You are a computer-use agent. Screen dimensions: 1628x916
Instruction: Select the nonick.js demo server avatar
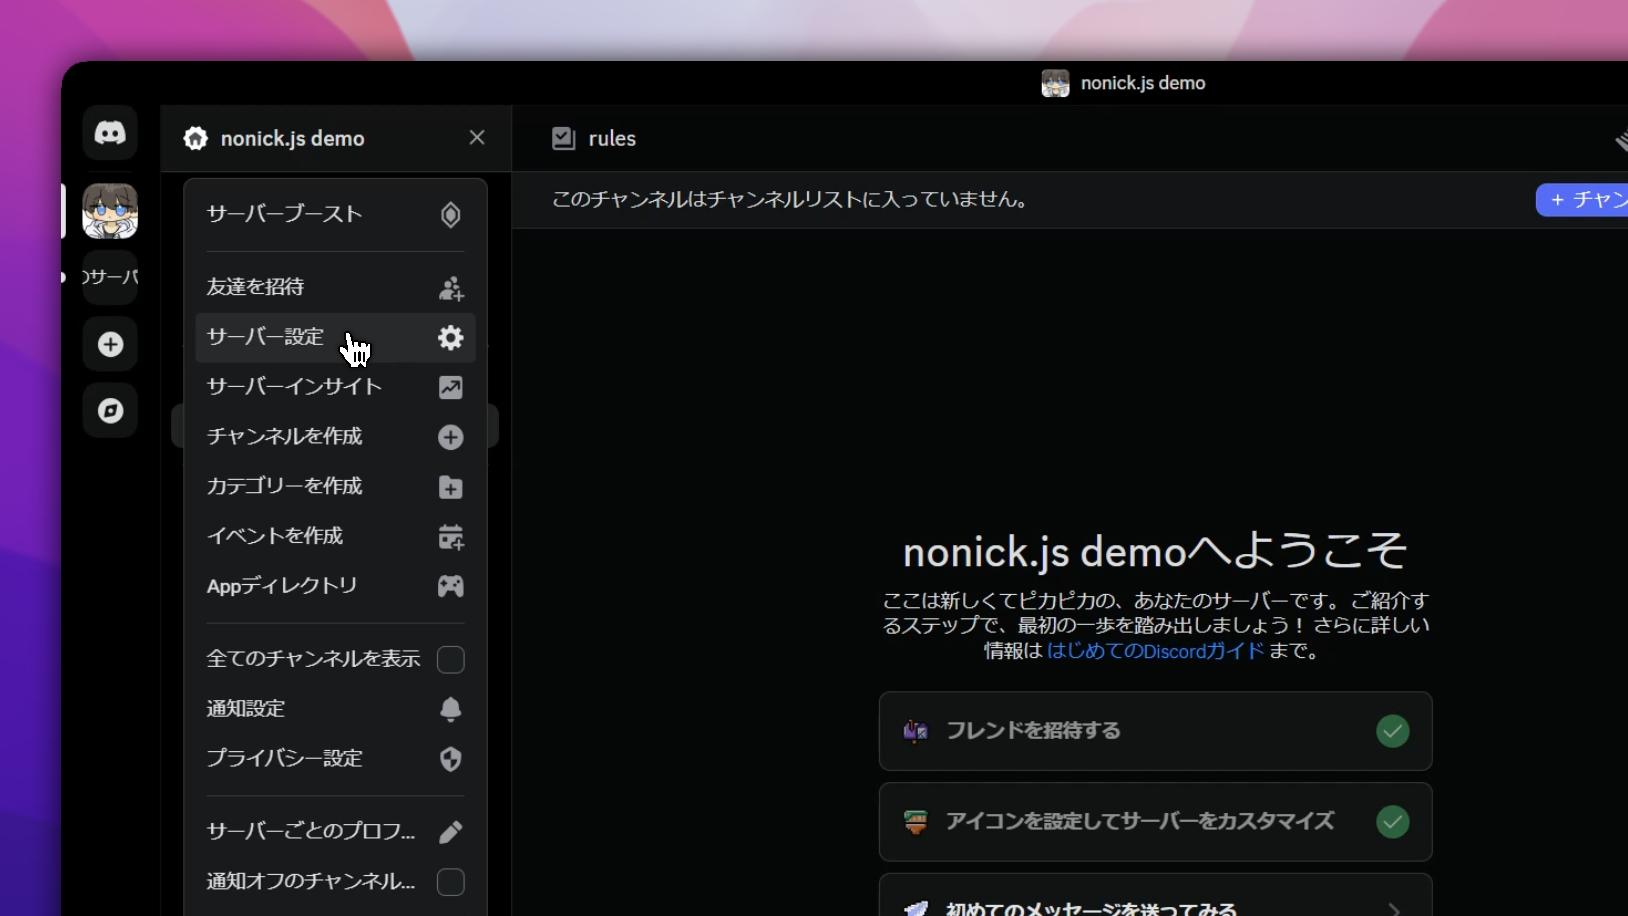coord(110,211)
